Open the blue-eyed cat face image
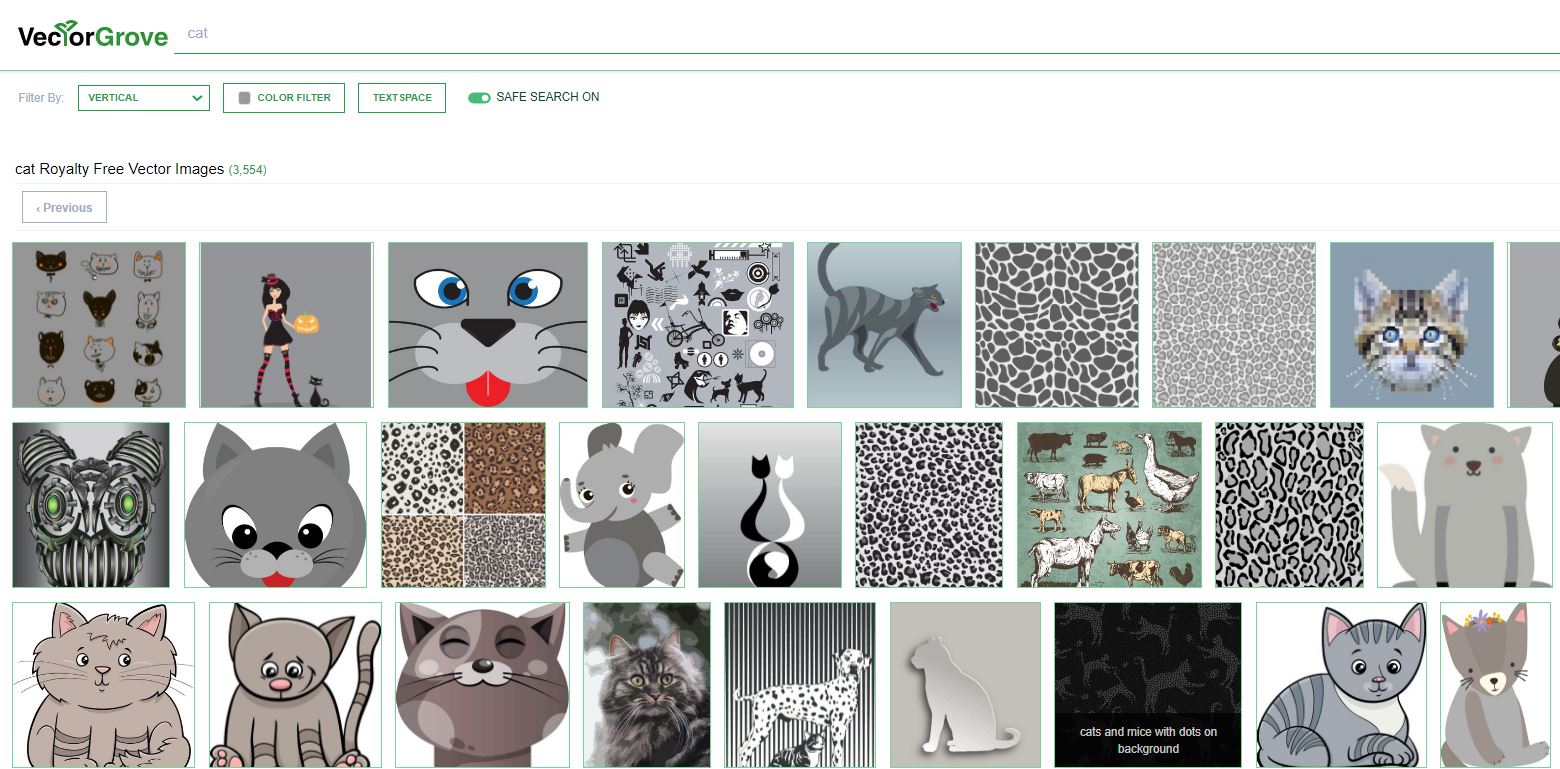Screen dimensions: 1560x769 (x=487, y=325)
